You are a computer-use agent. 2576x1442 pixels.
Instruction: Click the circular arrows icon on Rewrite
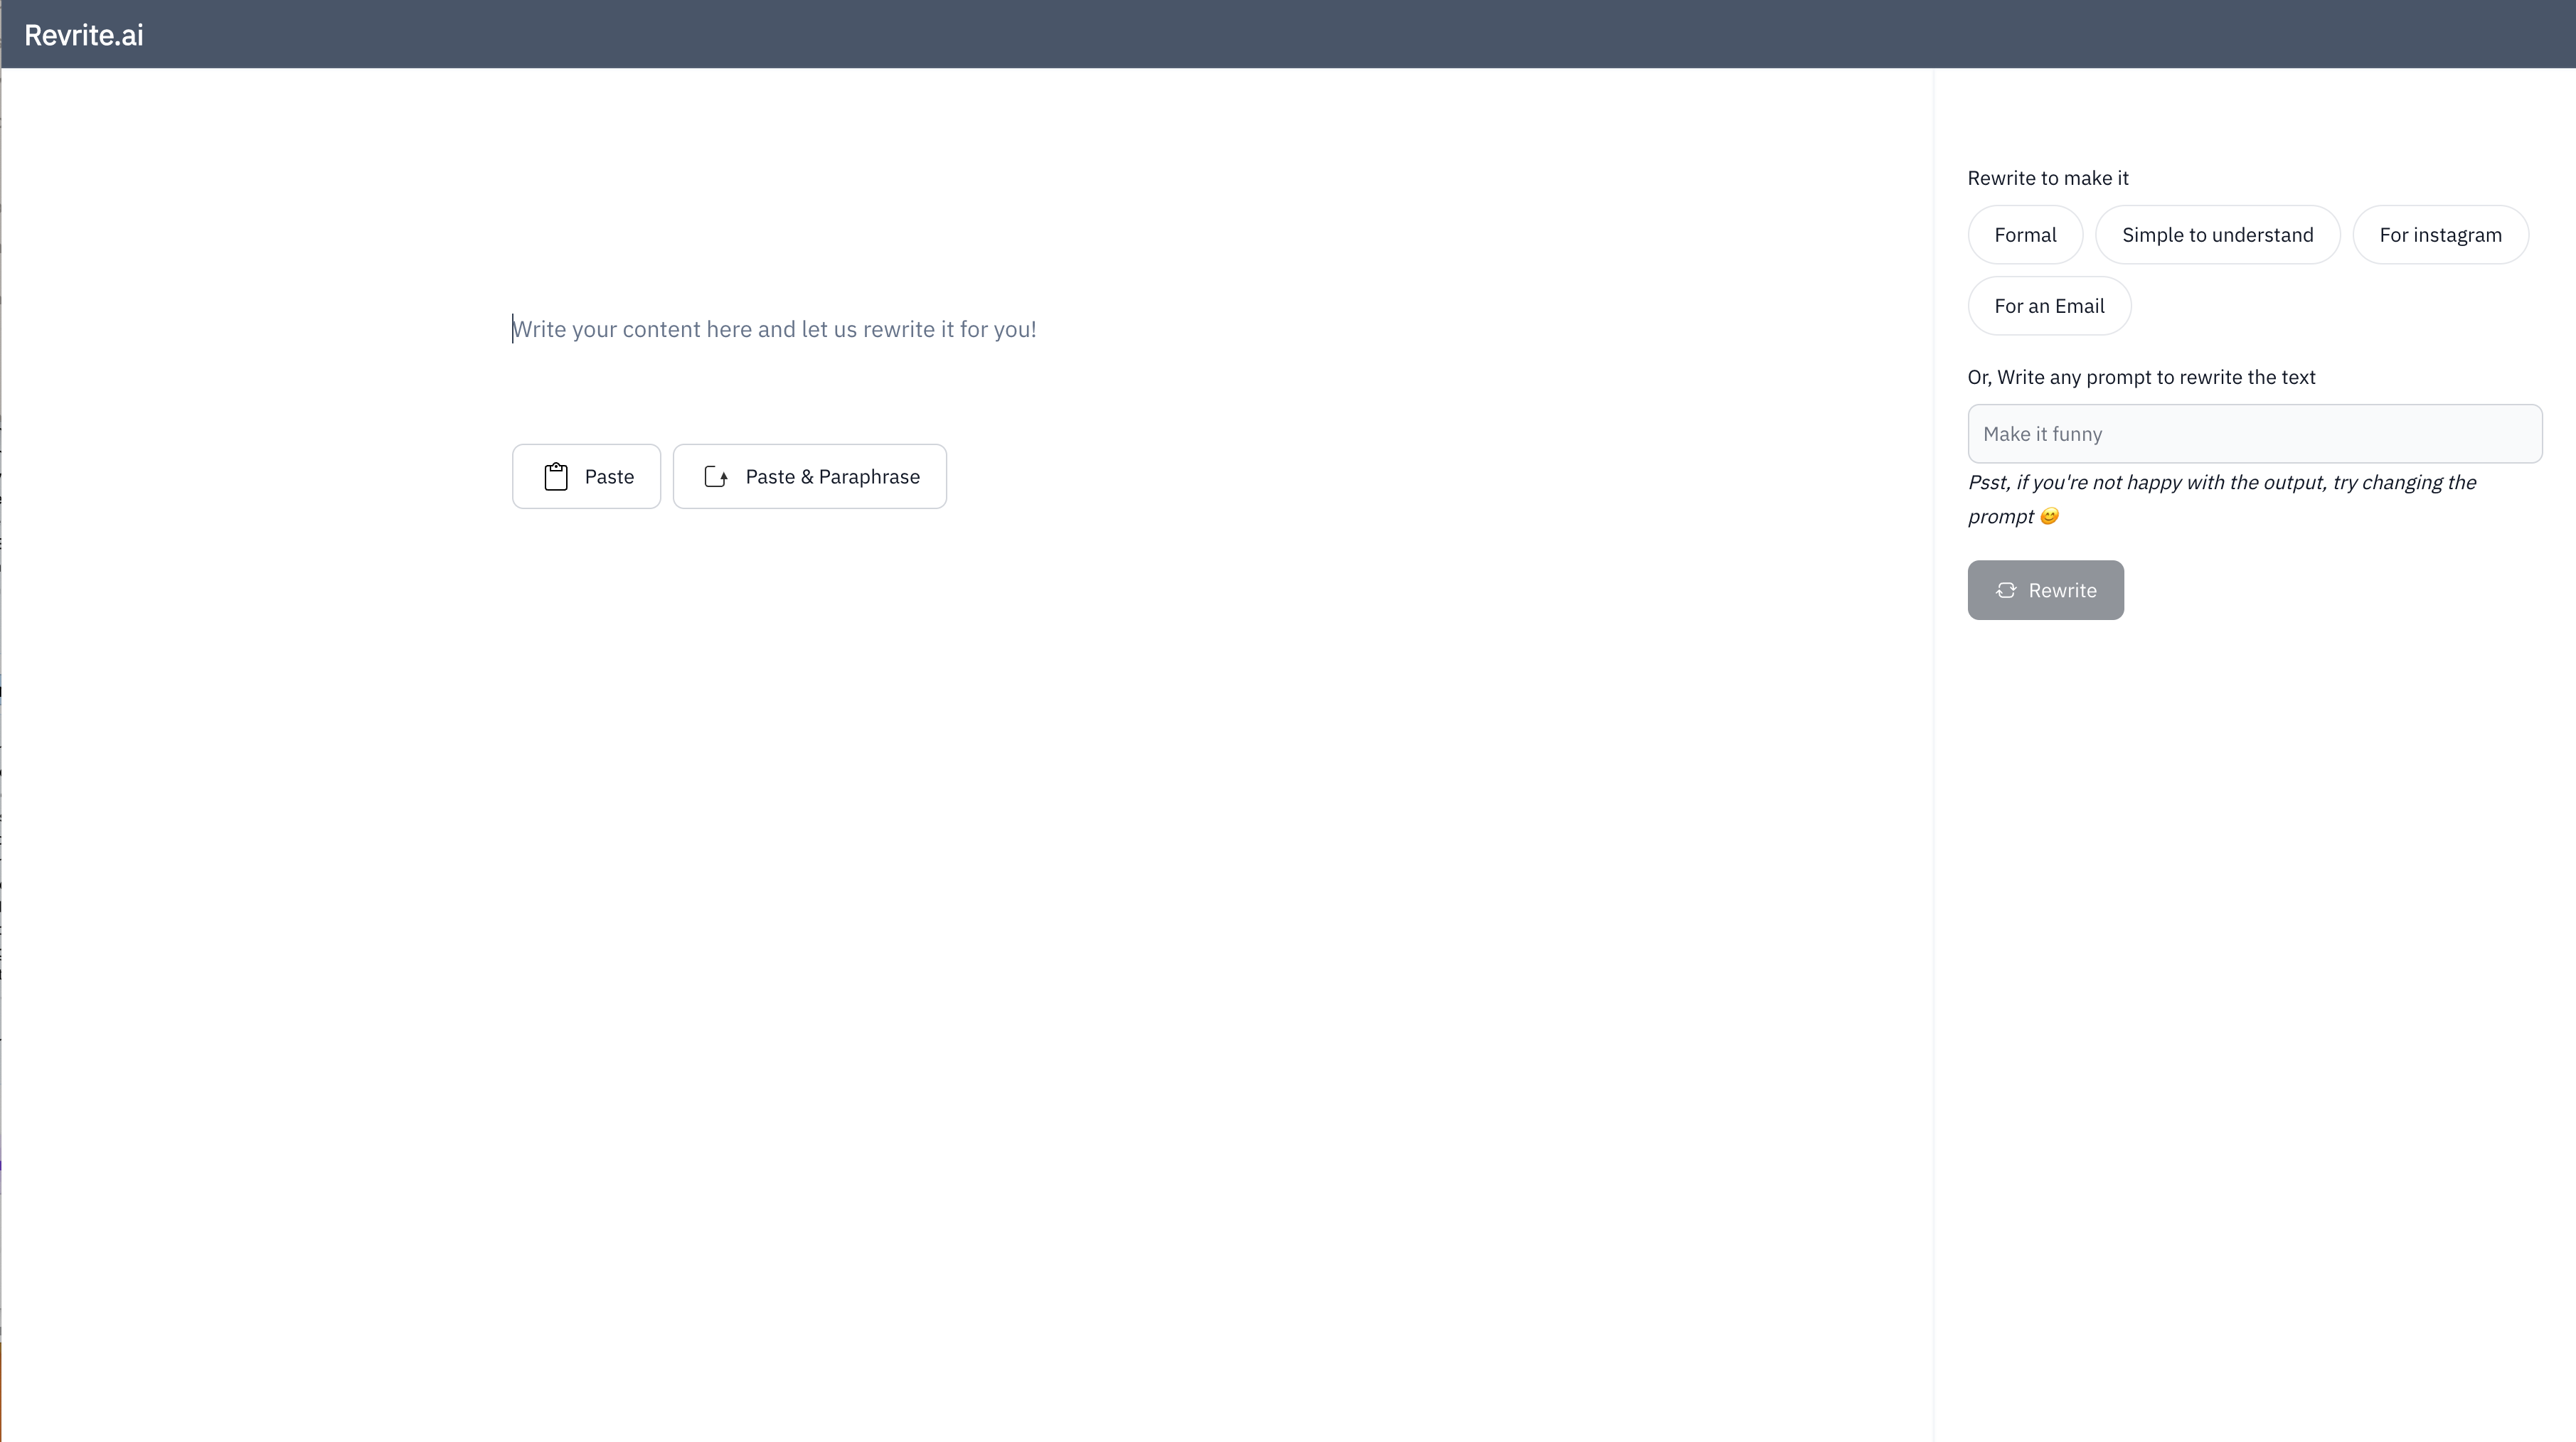[x=2005, y=590]
